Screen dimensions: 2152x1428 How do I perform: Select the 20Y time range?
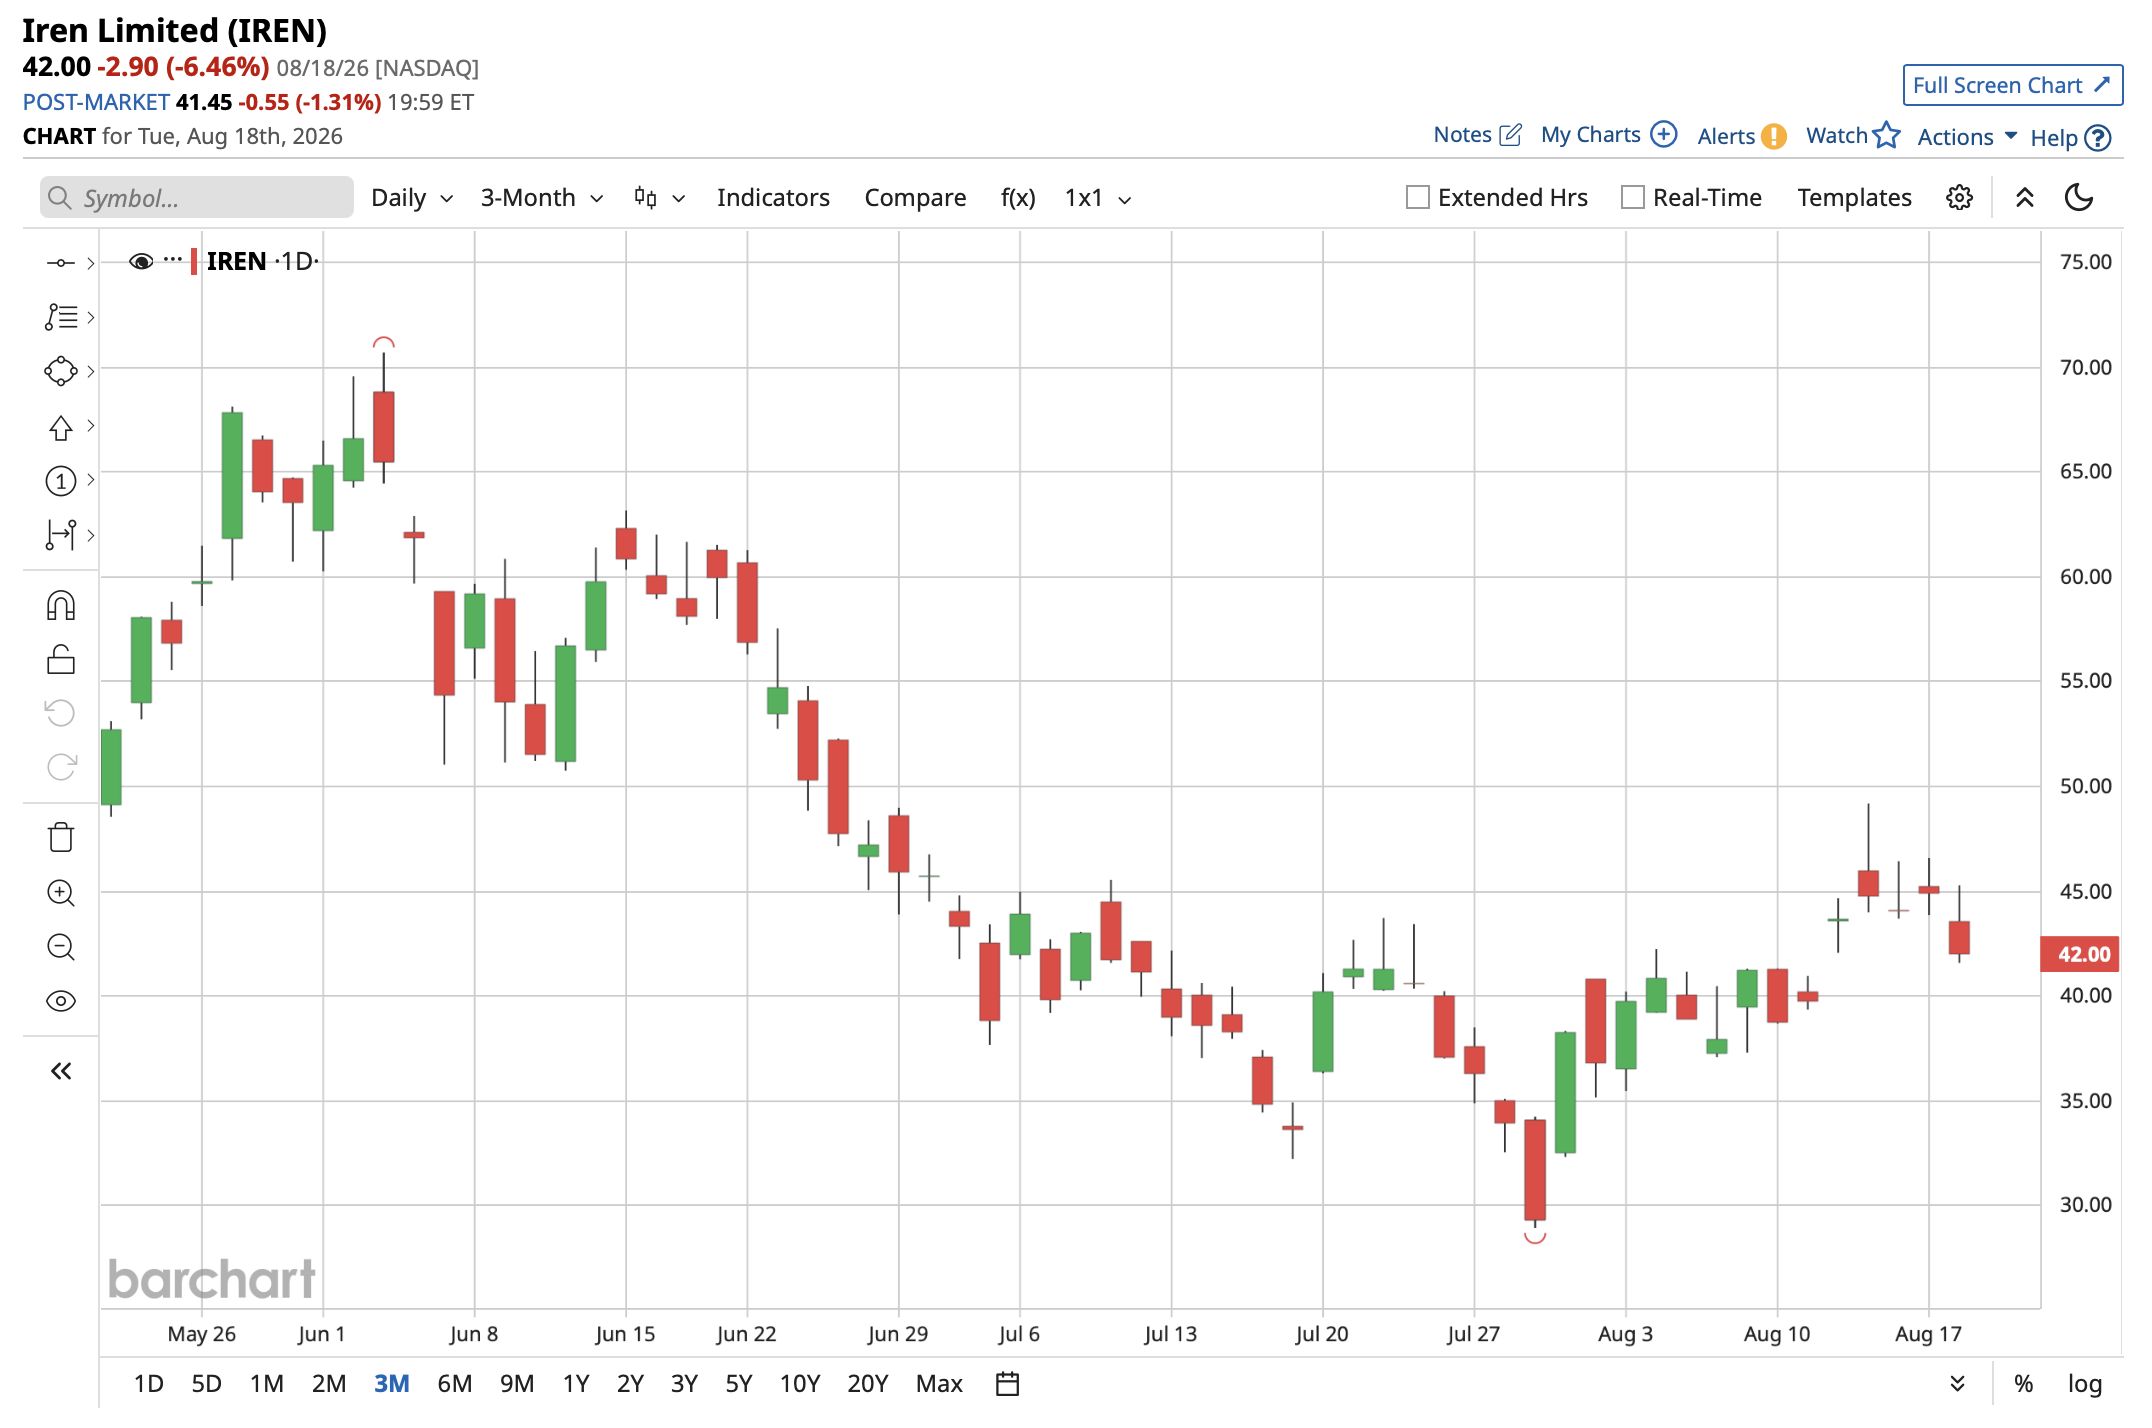(x=867, y=1383)
